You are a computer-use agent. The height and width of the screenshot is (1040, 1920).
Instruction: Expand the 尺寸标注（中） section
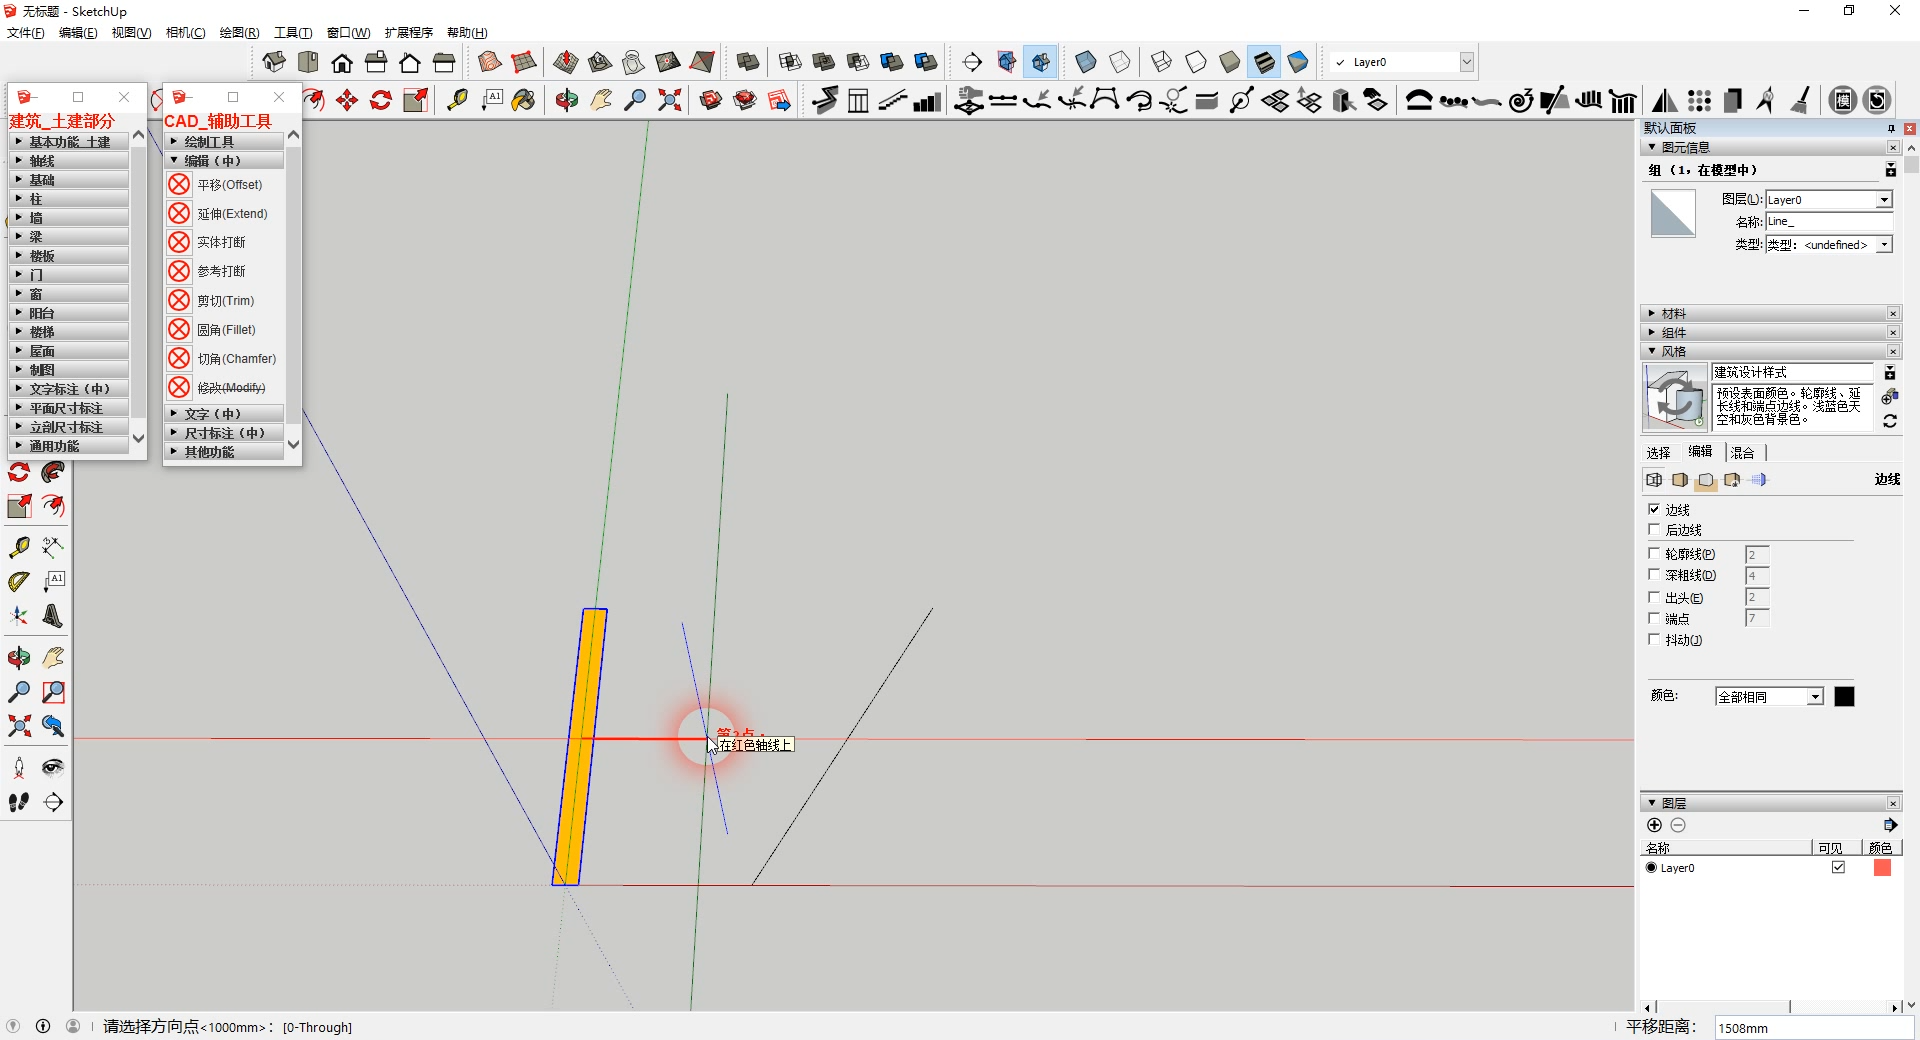225,433
